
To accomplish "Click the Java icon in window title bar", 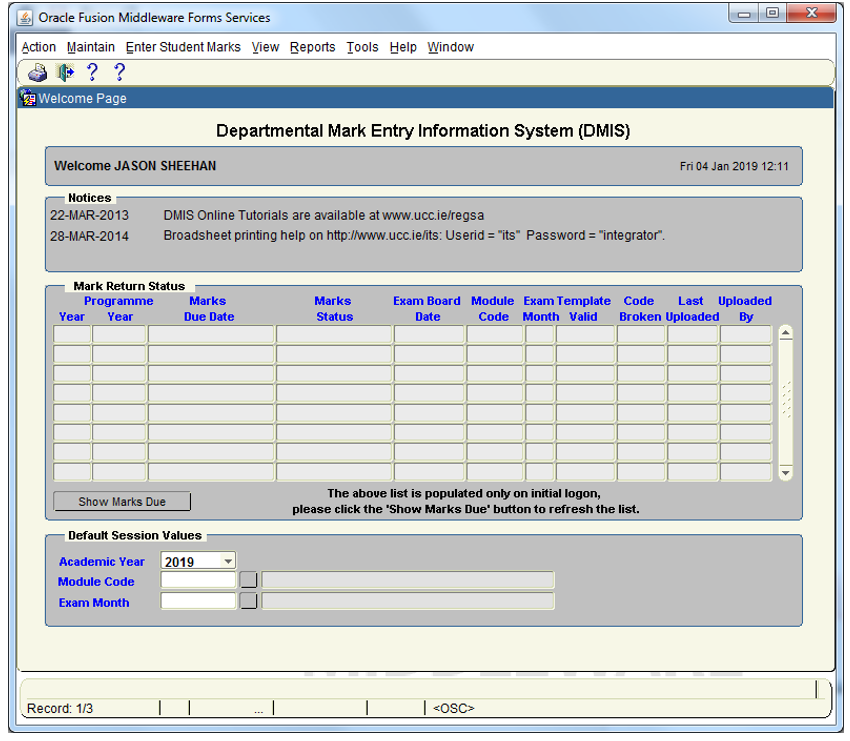I will [25, 17].
